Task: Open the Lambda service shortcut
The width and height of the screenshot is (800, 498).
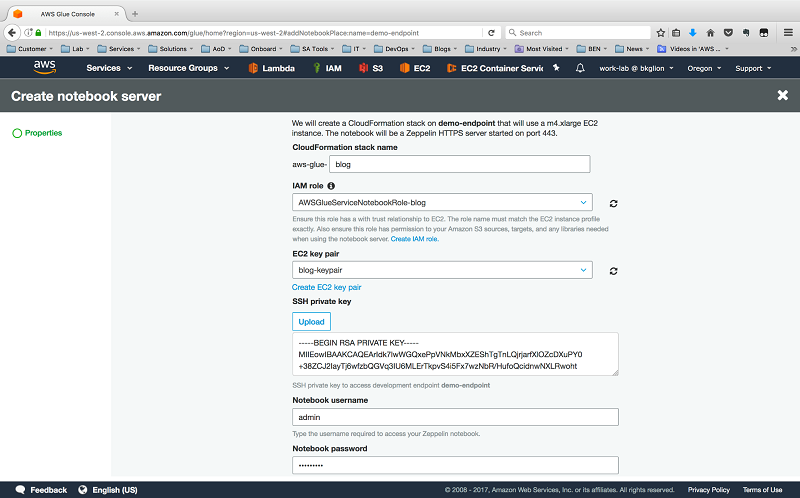Action: [x=271, y=68]
